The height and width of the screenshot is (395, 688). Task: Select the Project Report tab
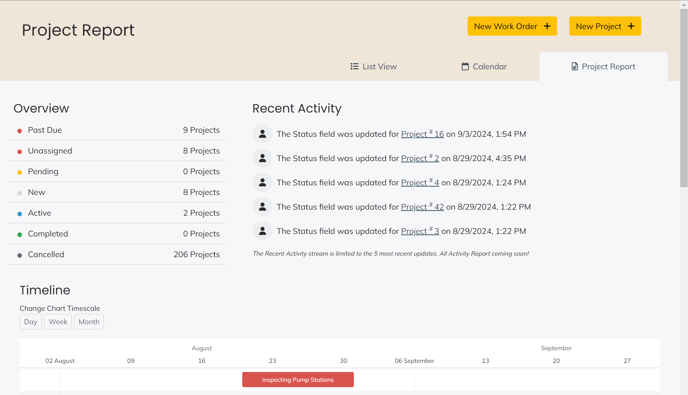[603, 66]
